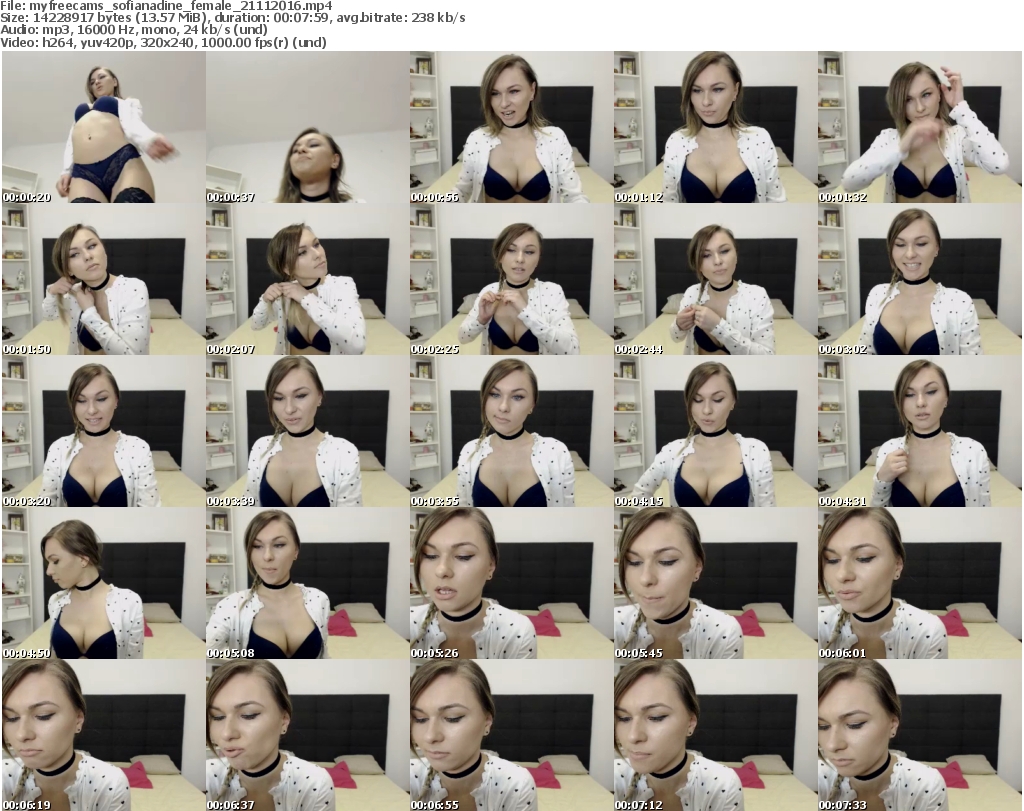Click the File name header line

click(x=167, y=6)
